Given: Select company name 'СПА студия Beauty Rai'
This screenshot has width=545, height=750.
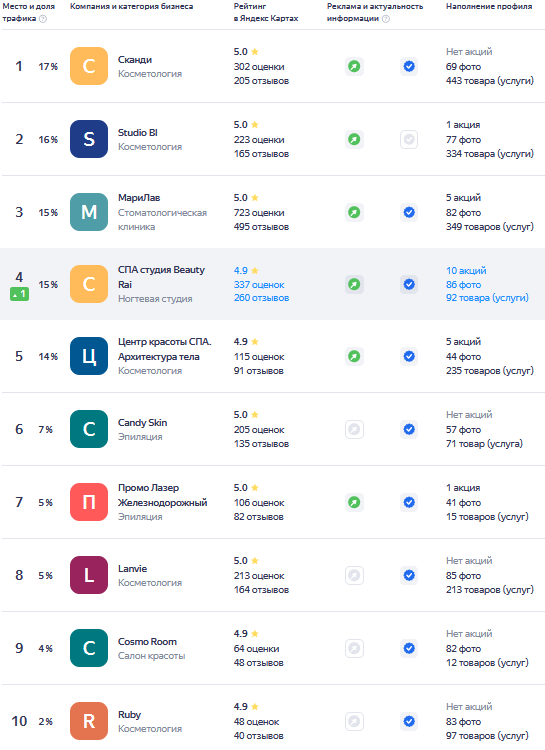Looking at the screenshot, I should (161, 277).
